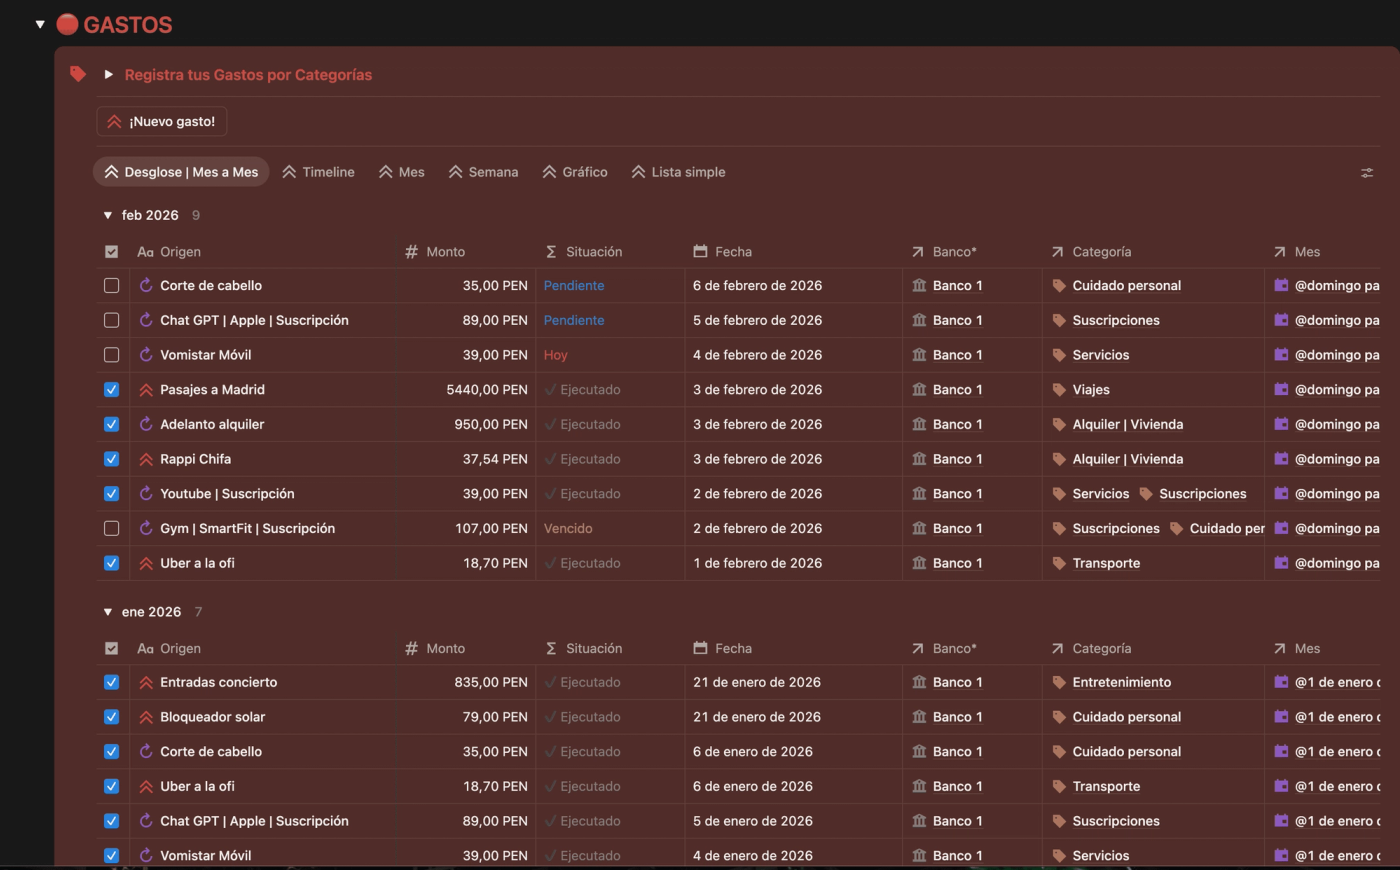Click the calendar icon in Bloqueador solar Mes cell
Image resolution: width=1400 pixels, height=870 pixels.
(1281, 717)
